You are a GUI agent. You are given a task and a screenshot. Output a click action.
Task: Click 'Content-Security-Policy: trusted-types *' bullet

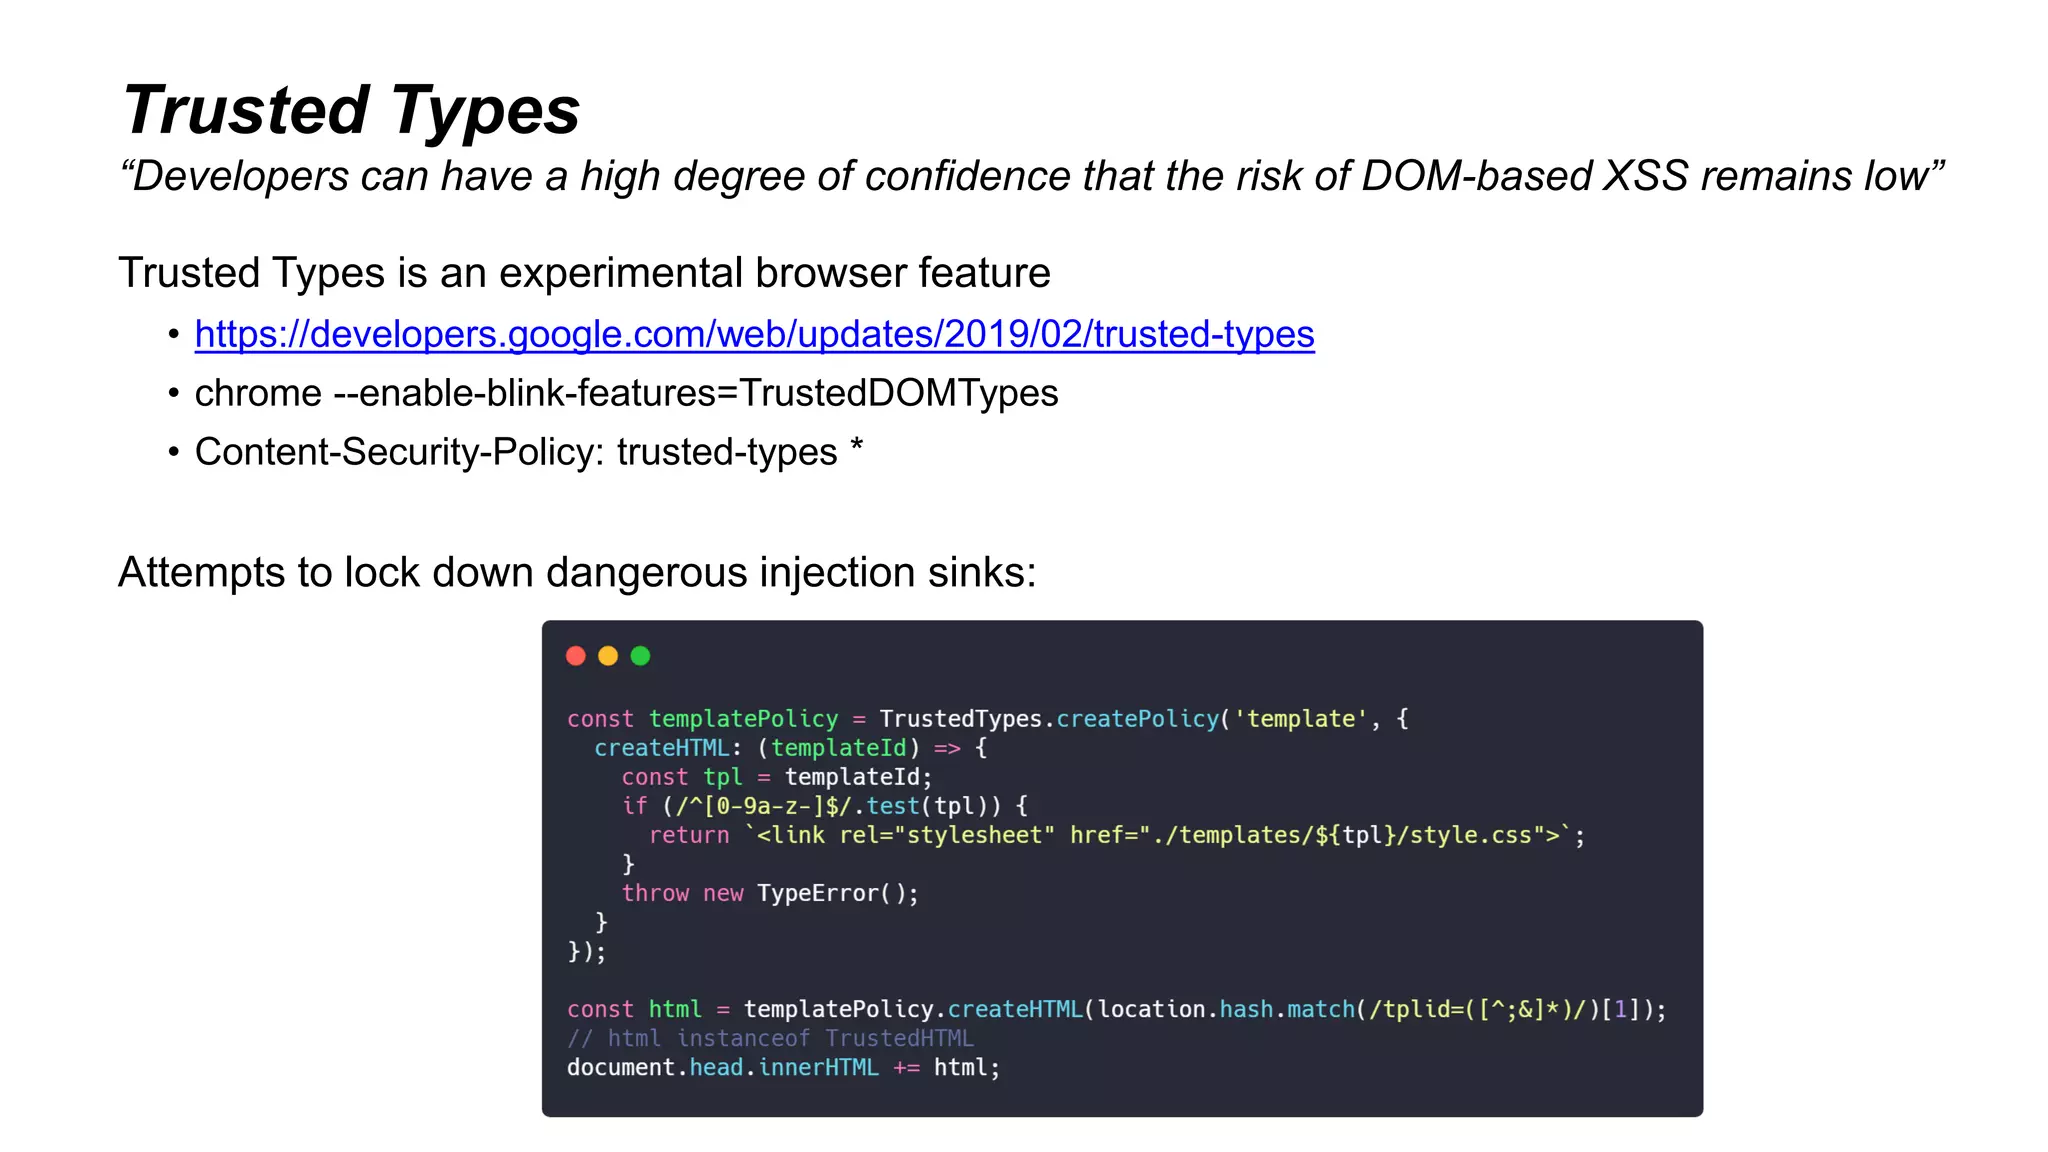click(x=528, y=452)
